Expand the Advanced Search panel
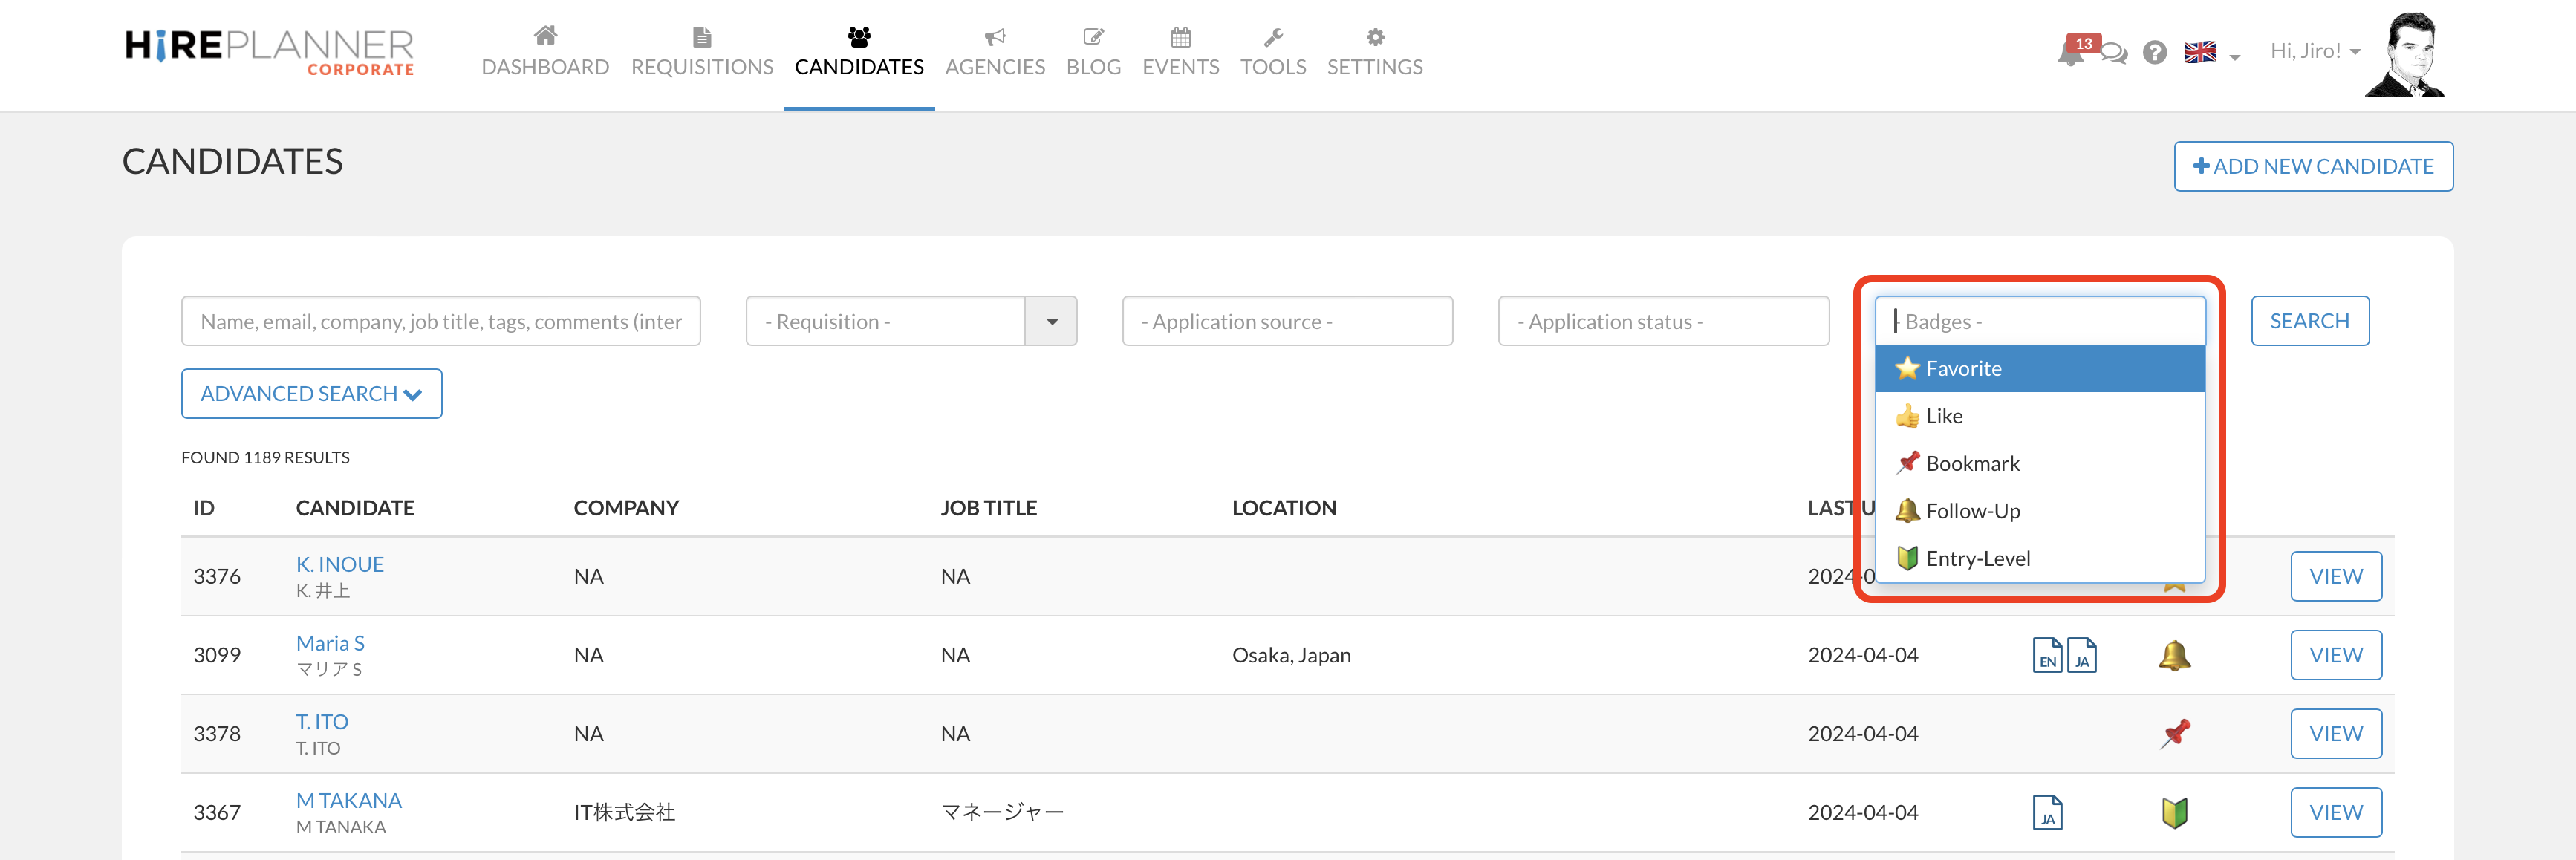This screenshot has width=2576, height=860. (311, 393)
